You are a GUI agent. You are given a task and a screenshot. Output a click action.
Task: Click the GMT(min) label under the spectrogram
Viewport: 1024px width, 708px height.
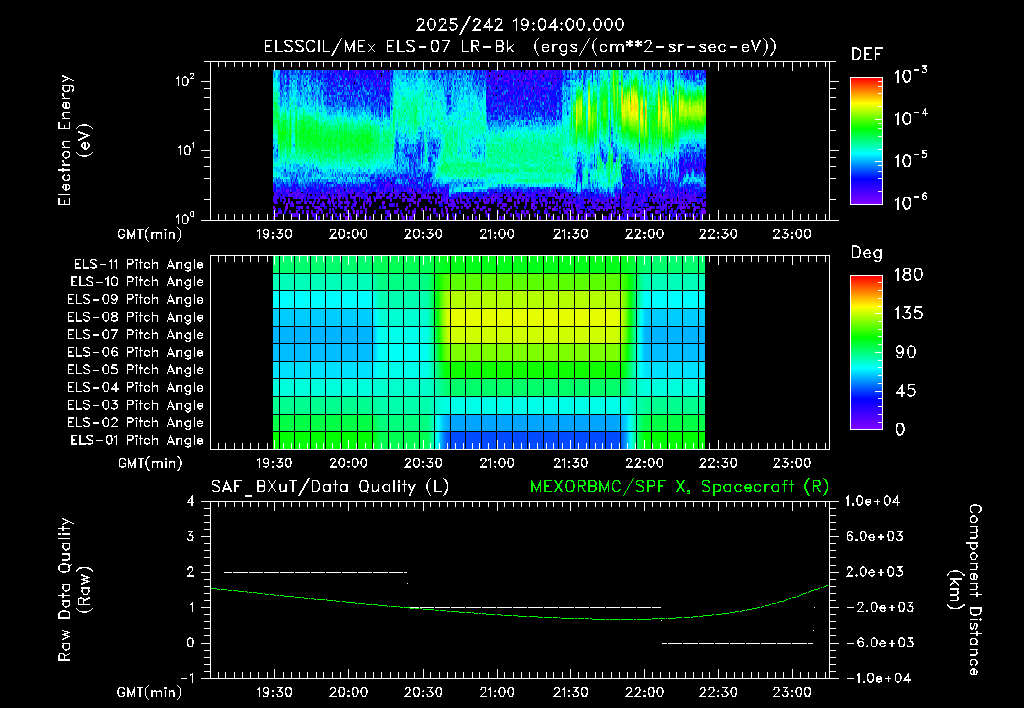click(150, 234)
